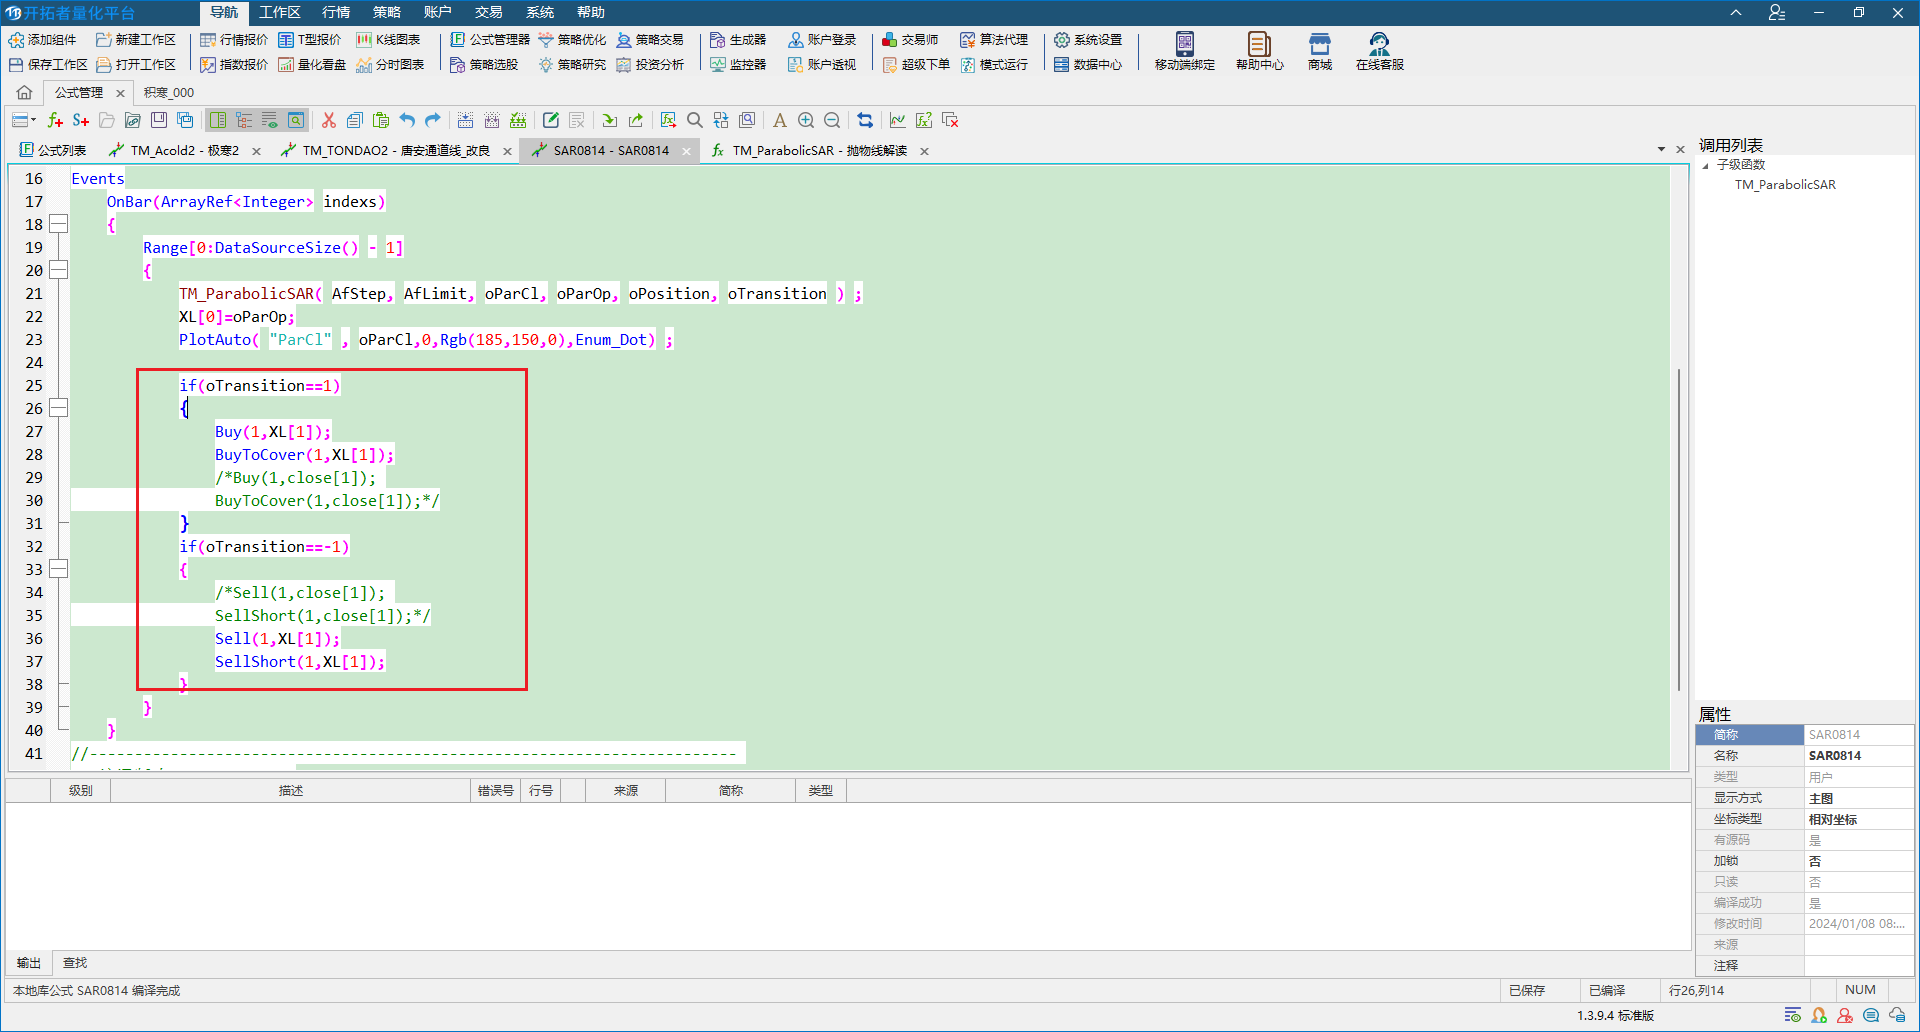Screen dimensions: 1920x1032
Task: Open the 工作区 menu
Action: [280, 12]
